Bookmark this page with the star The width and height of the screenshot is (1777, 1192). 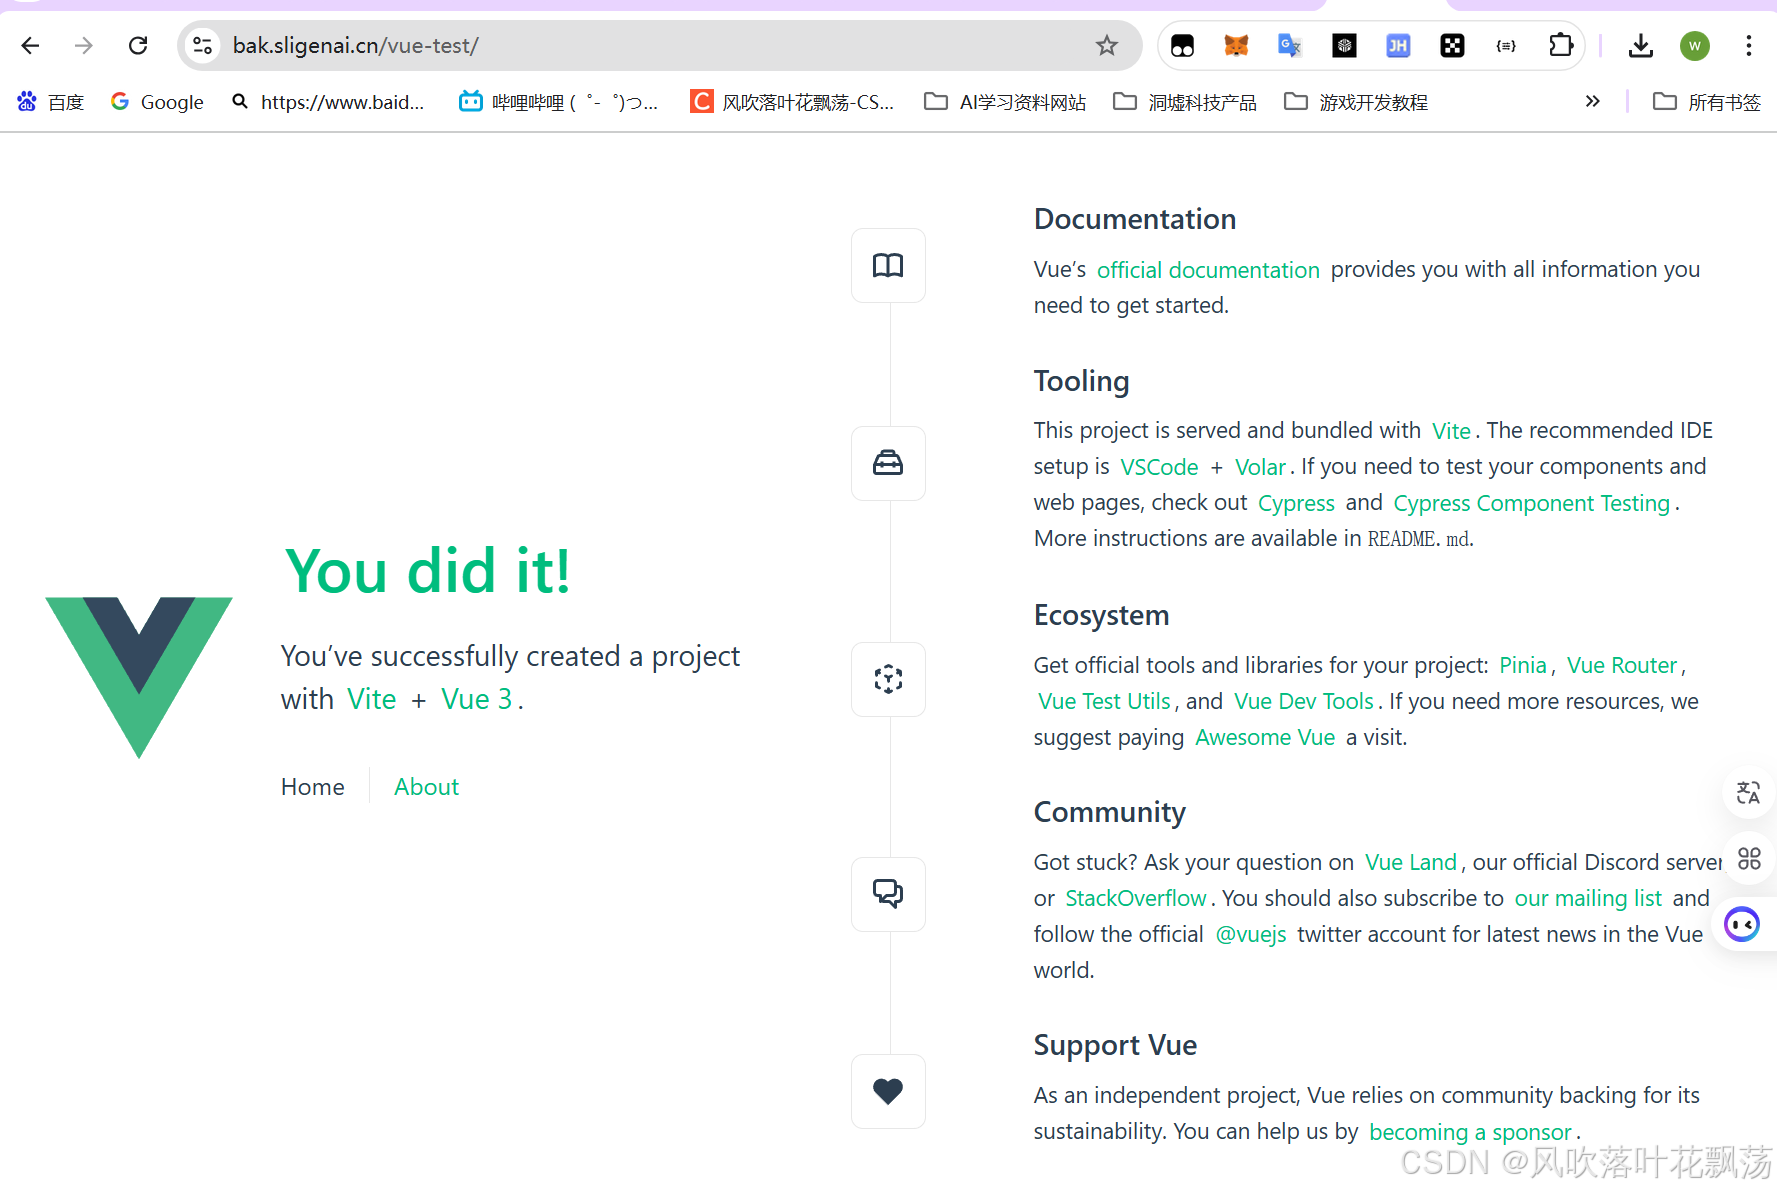tap(1106, 45)
